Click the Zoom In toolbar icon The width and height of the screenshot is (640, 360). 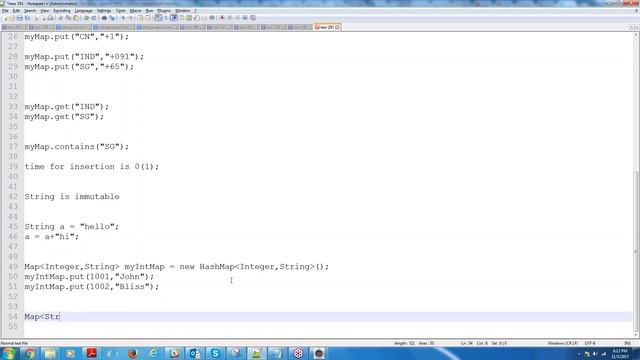[x=123, y=18]
